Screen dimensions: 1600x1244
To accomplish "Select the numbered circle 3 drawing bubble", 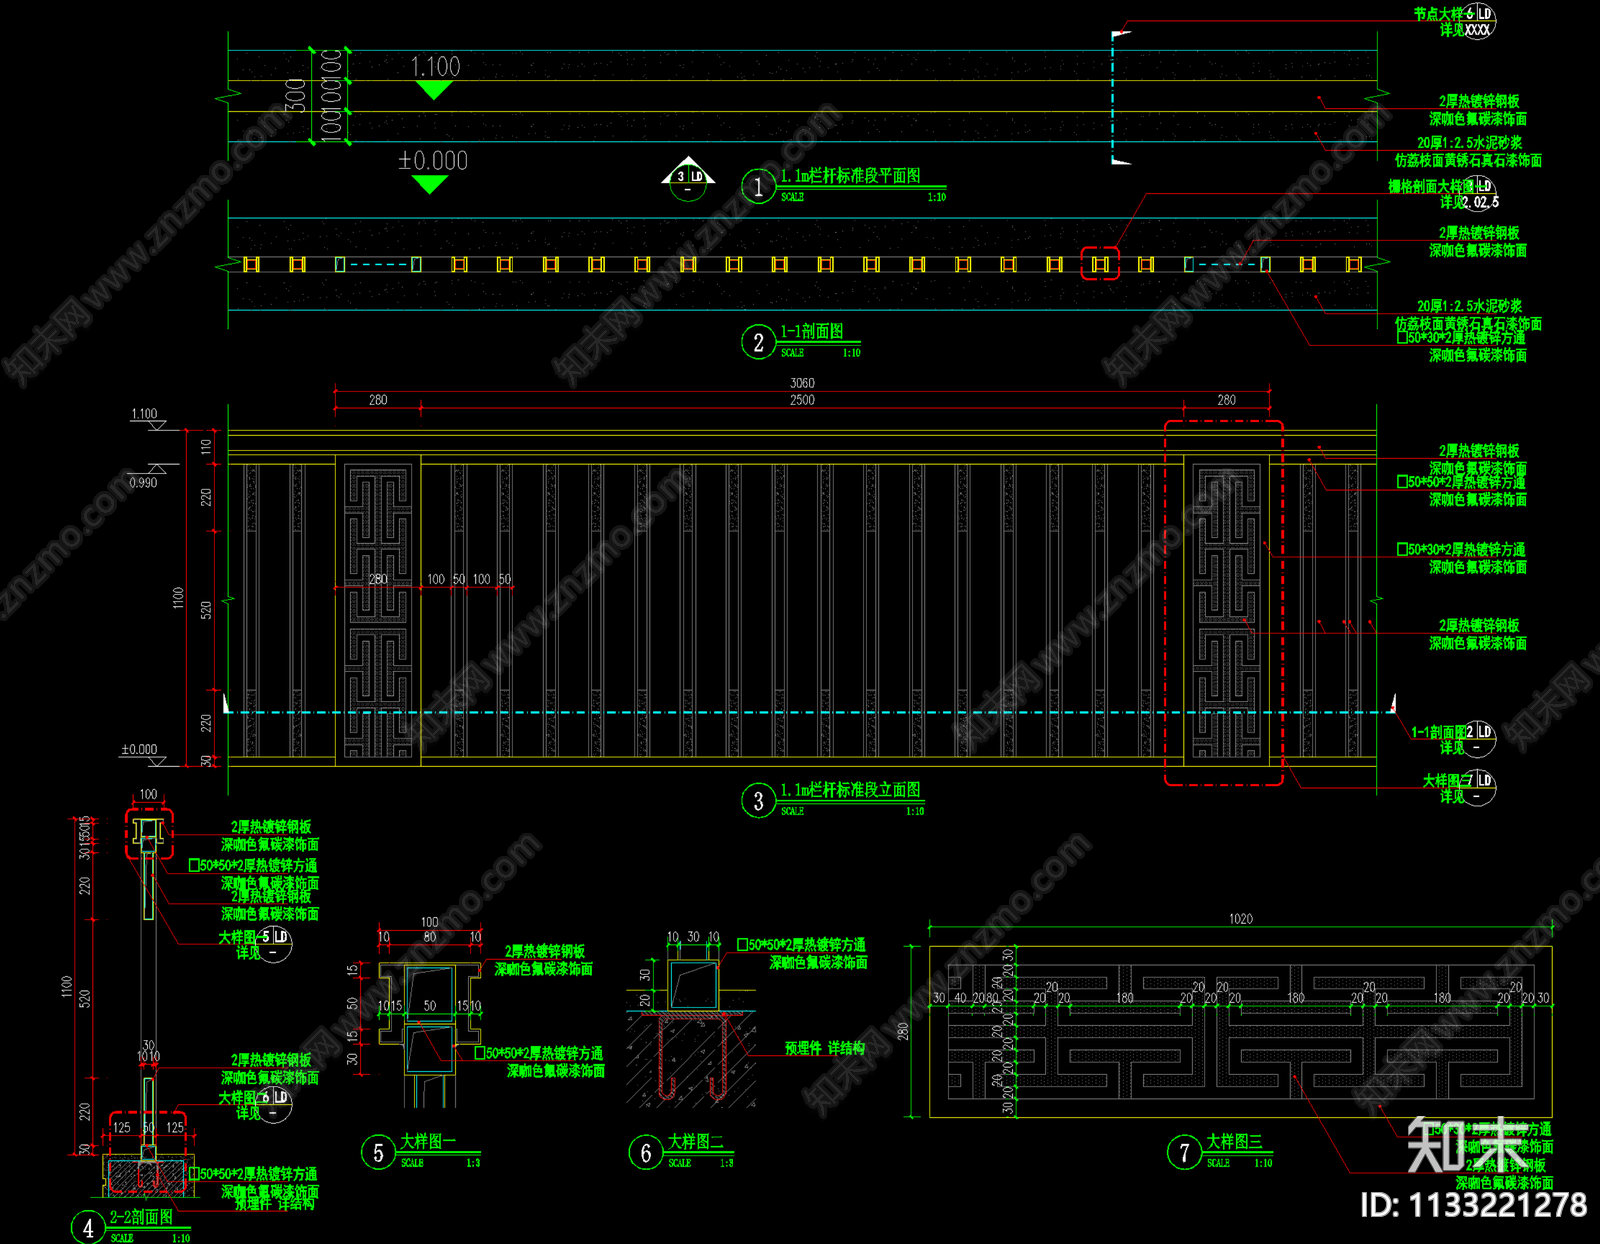I will click(x=758, y=800).
